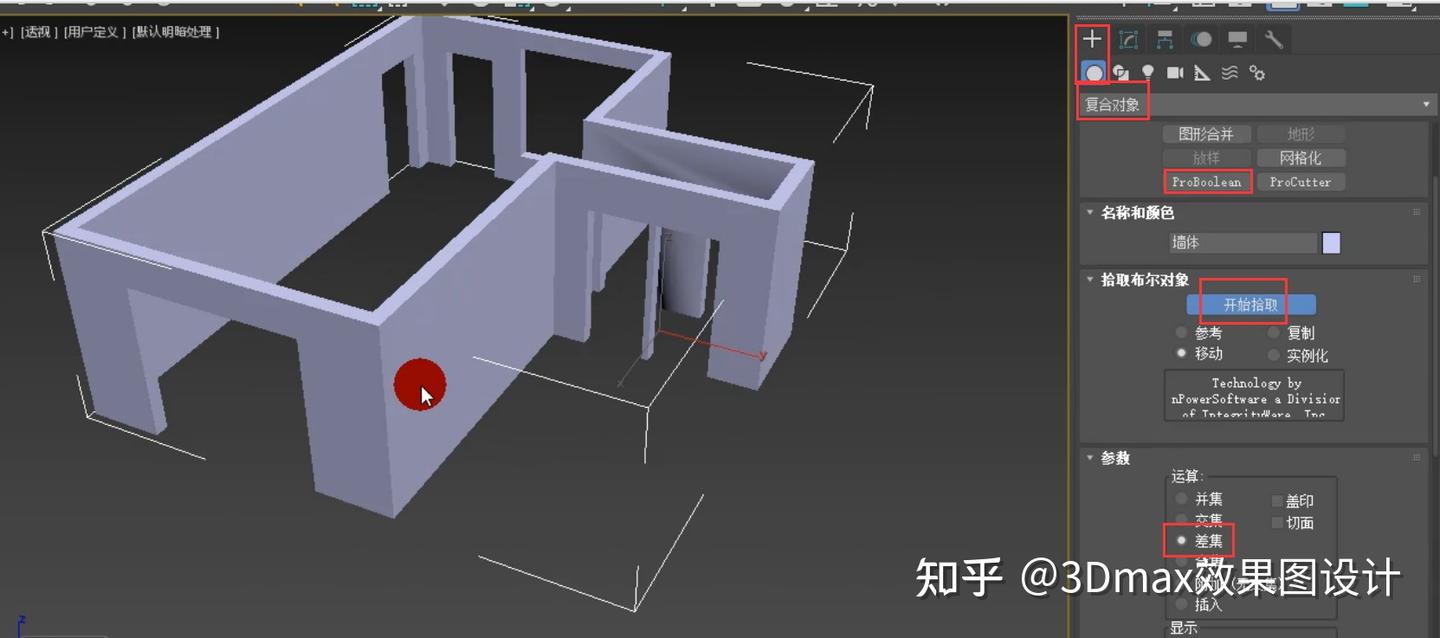Select the Shapes creation icon
1440x638 pixels.
click(1121, 73)
